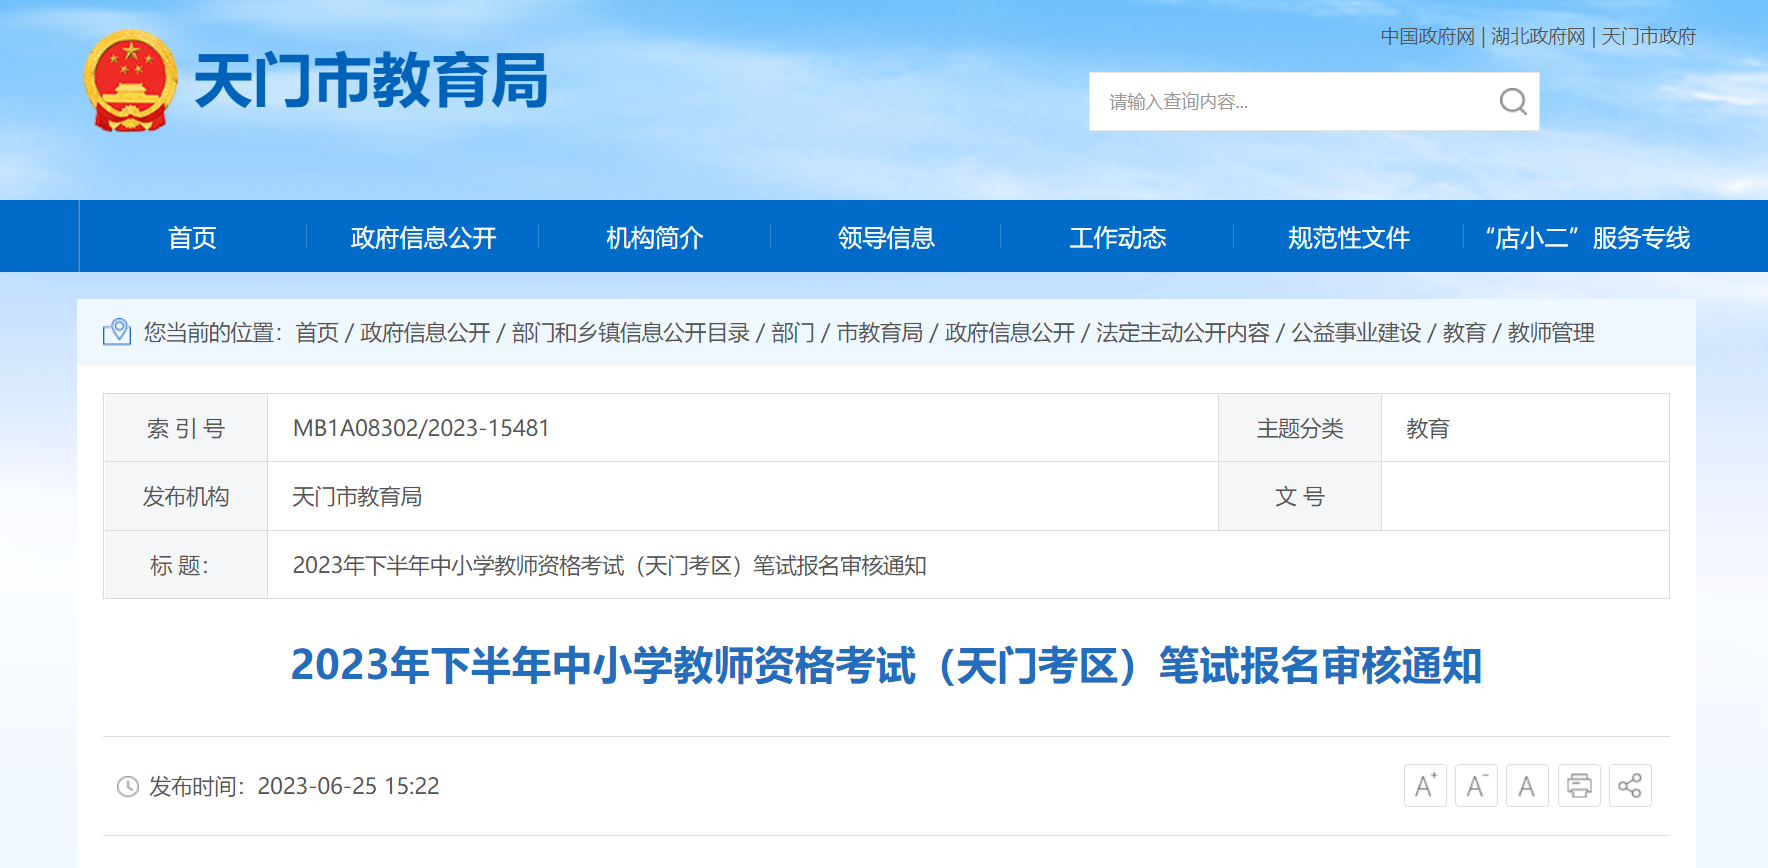Focus the 请输入查询内容 search field
Screen dimensions: 1768x868
1290,101
